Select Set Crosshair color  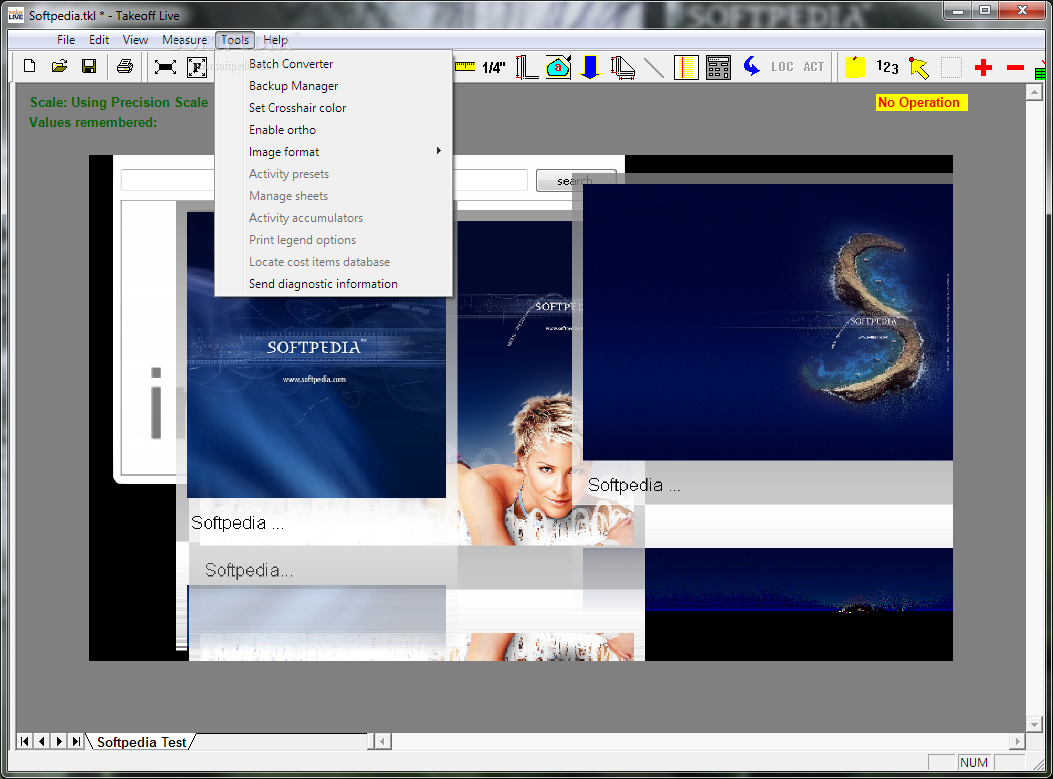click(334, 107)
